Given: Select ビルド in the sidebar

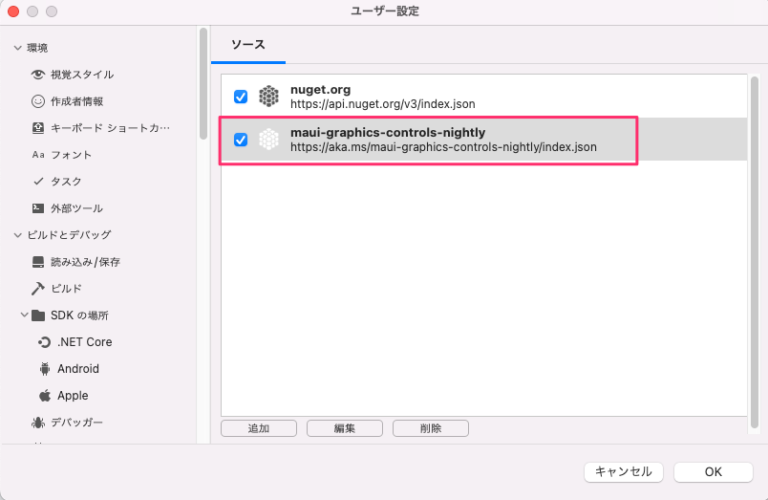Looking at the screenshot, I should pos(66,288).
